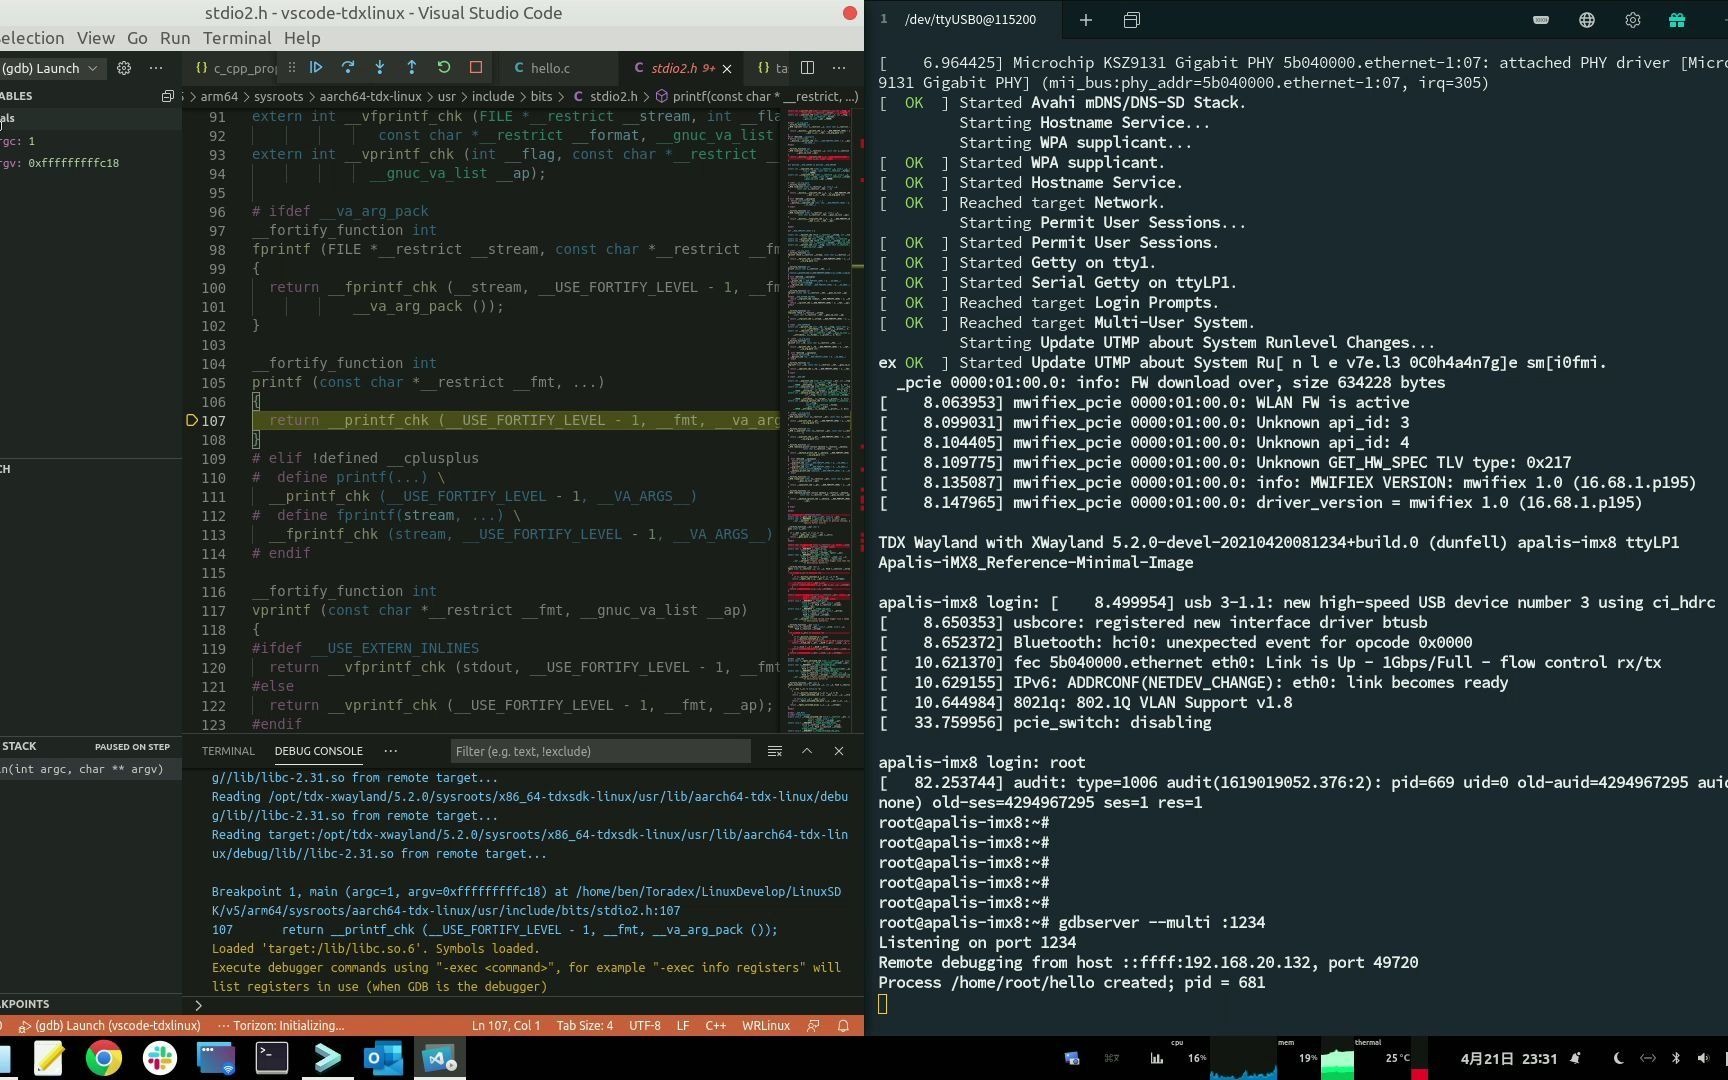
Task: Click the Step Into debug icon
Action: (x=379, y=67)
